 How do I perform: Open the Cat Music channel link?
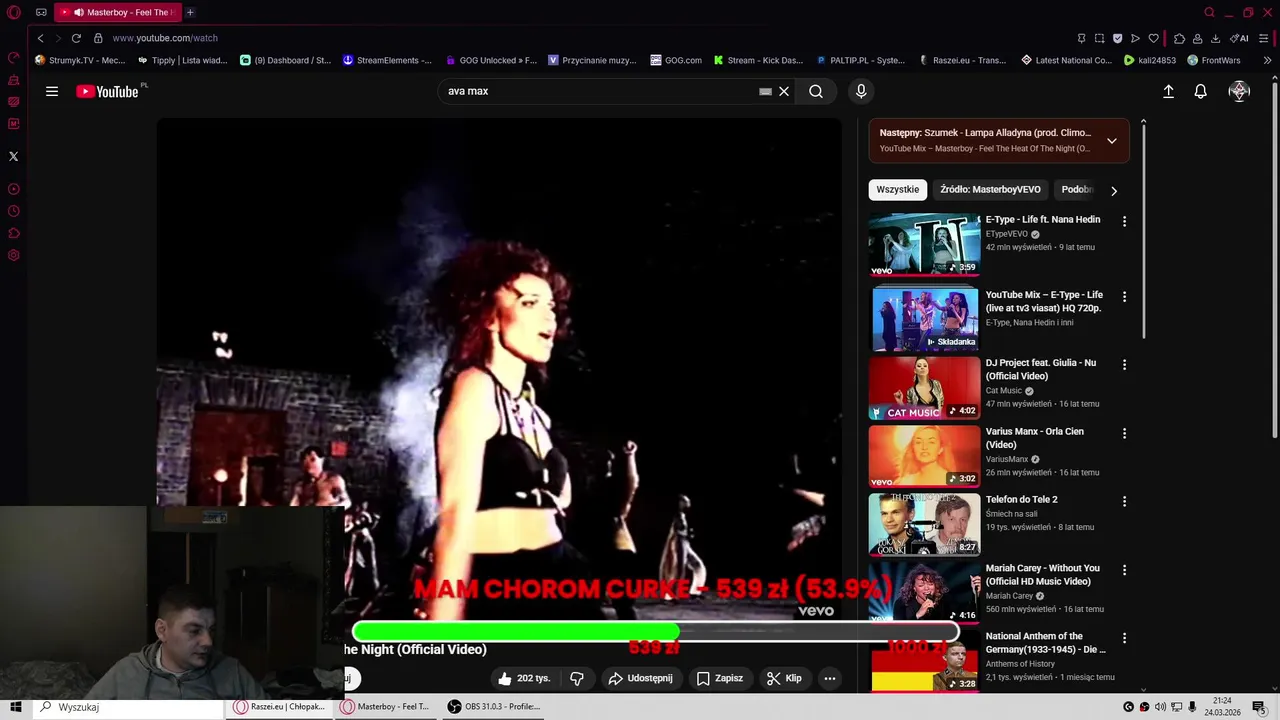[1004, 391]
